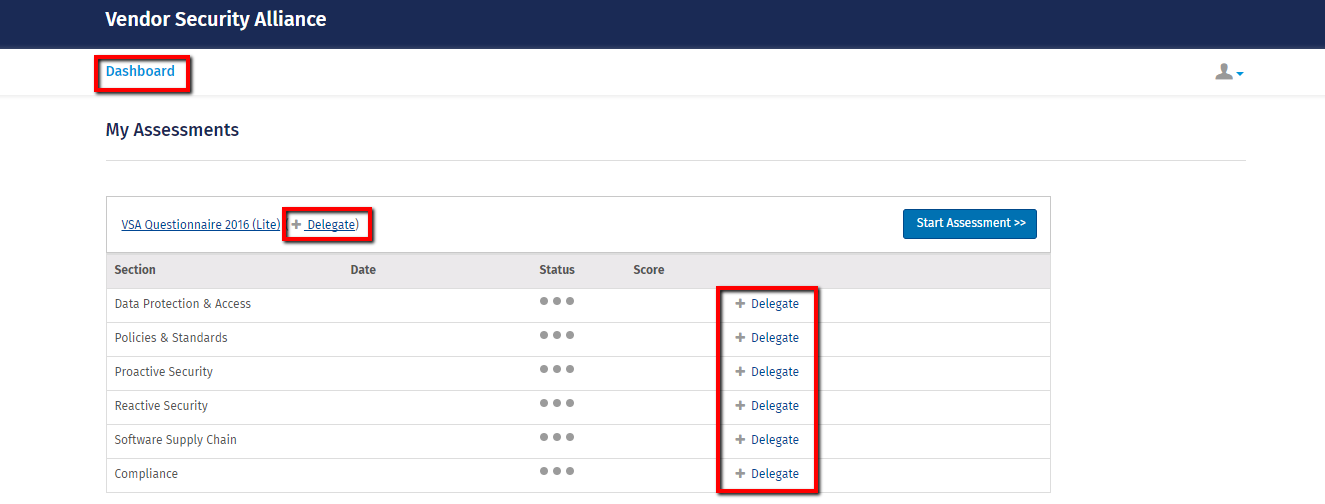1325x504 pixels.
Task: Click status dots for Policies & Standards
Action: (557, 335)
